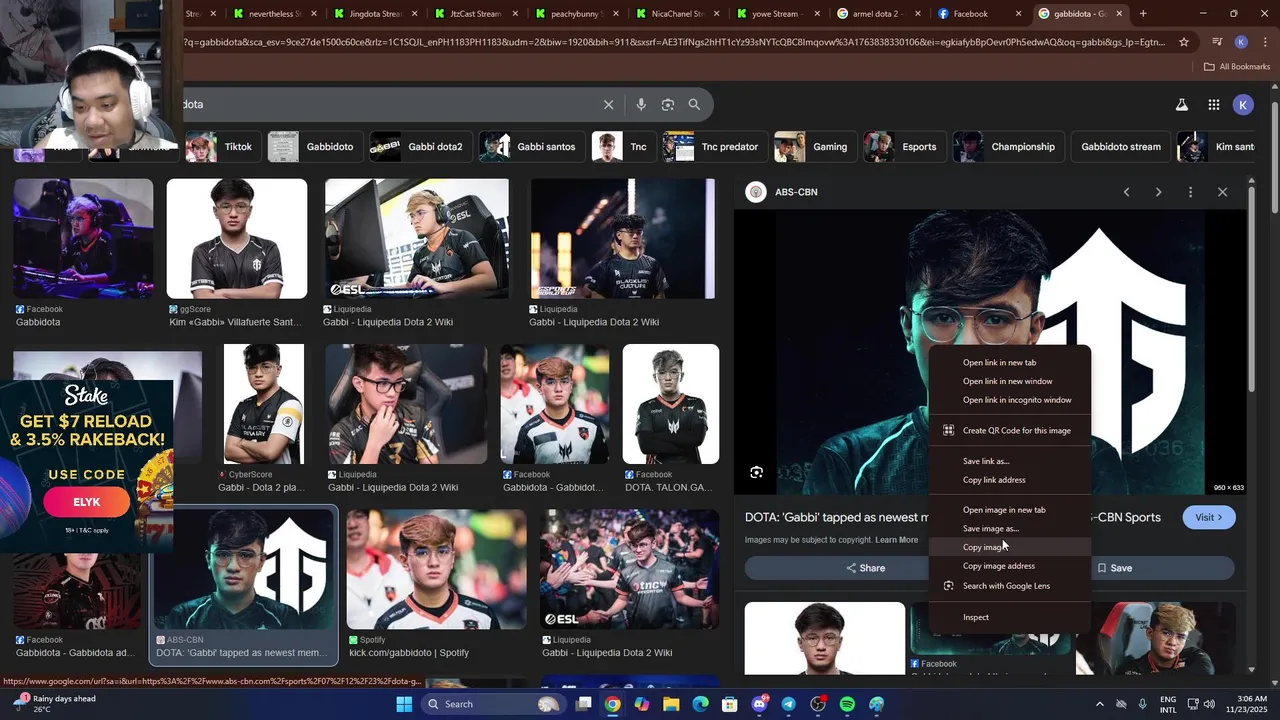The image size is (1280, 720).
Task: Choose Inspect from context menu
Action: pyautogui.click(x=1010, y=617)
